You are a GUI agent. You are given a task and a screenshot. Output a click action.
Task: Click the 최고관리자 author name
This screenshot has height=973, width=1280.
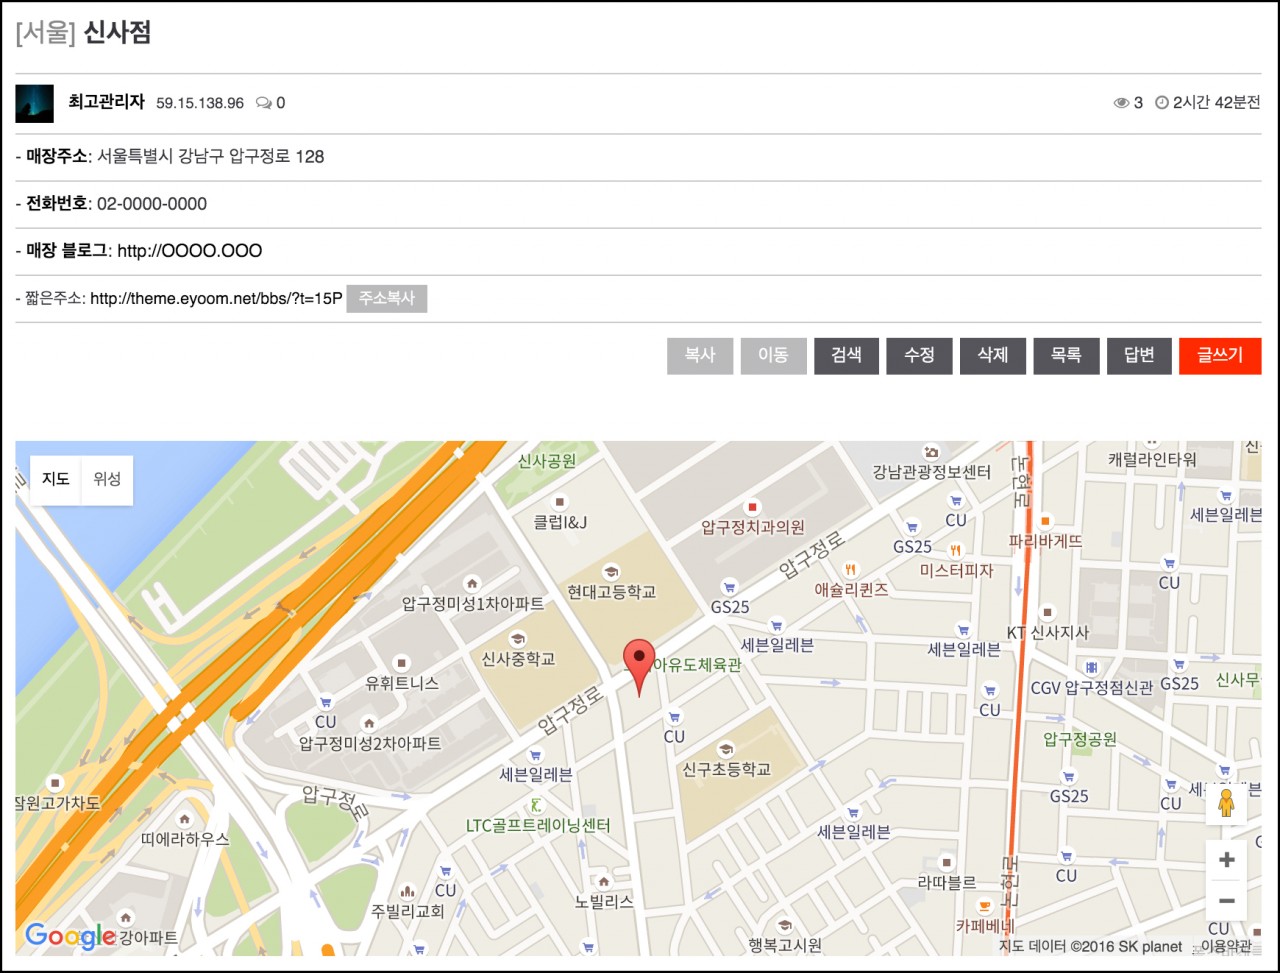click(x=106, y=102)
